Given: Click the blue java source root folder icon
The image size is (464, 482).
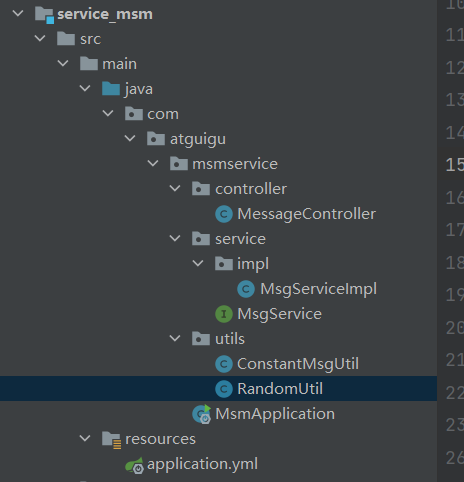Looking at the screenshot, I should (111, 89).
